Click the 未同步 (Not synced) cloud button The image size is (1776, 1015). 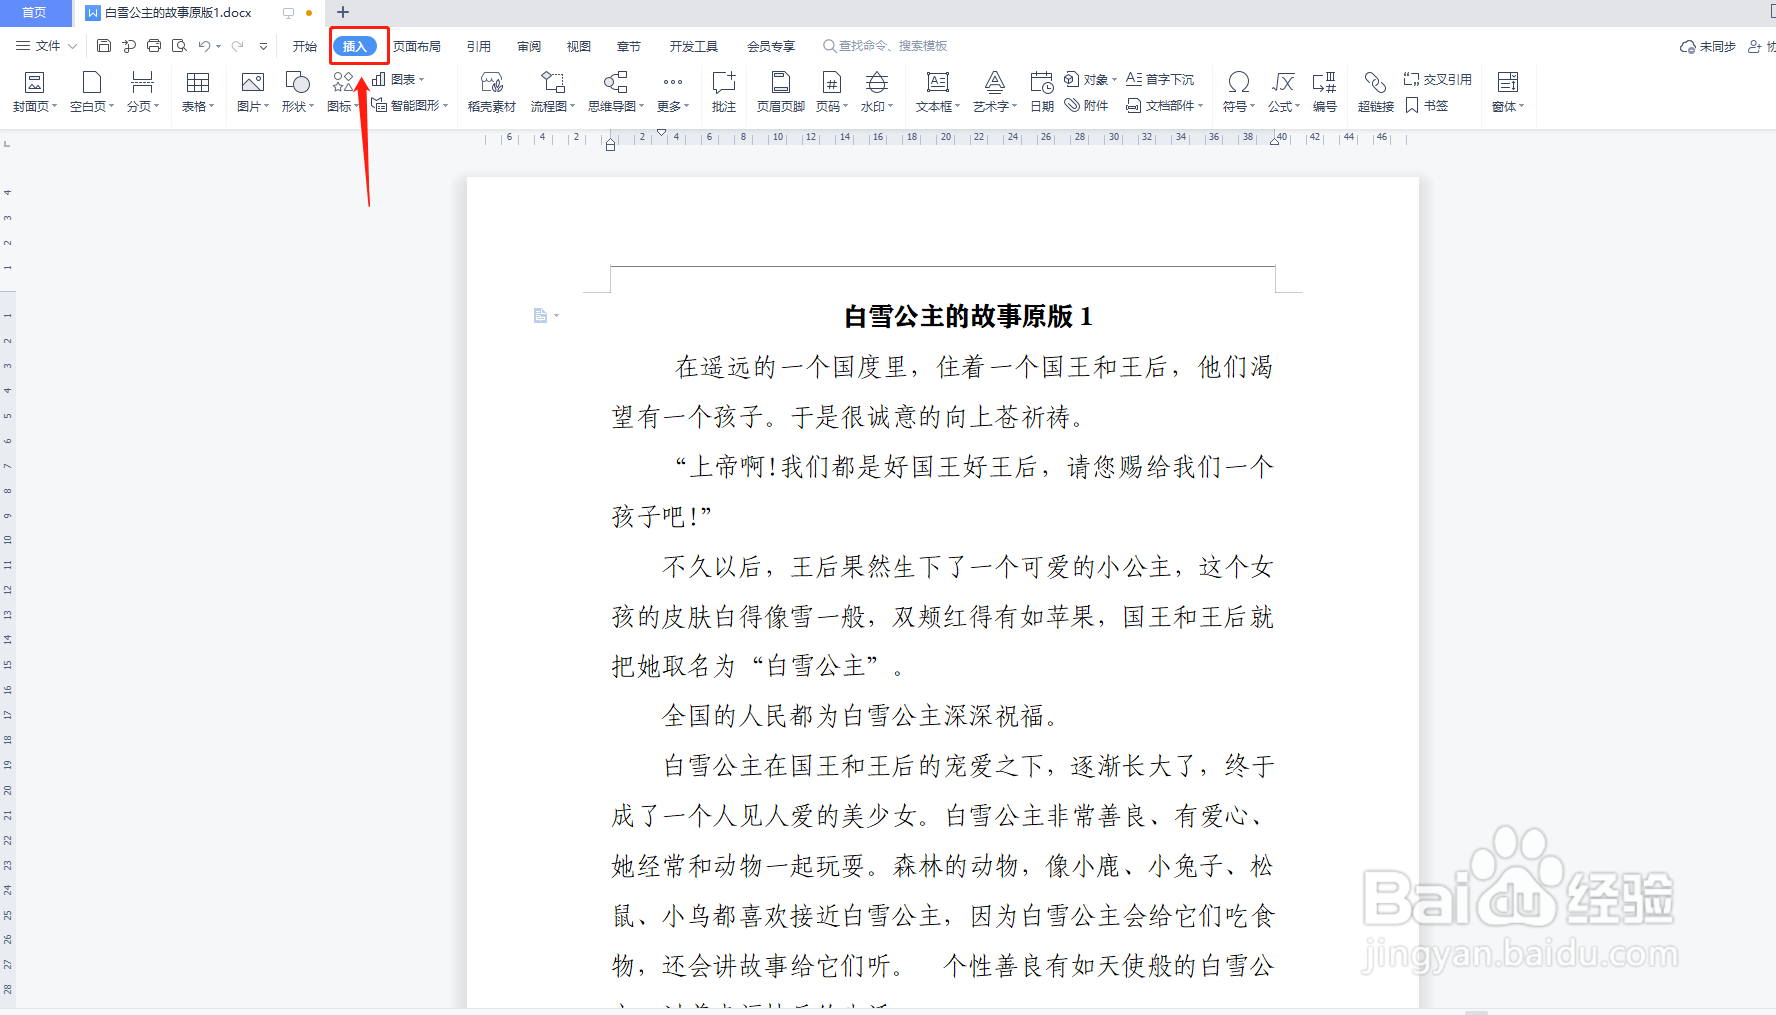(1708, 46)
